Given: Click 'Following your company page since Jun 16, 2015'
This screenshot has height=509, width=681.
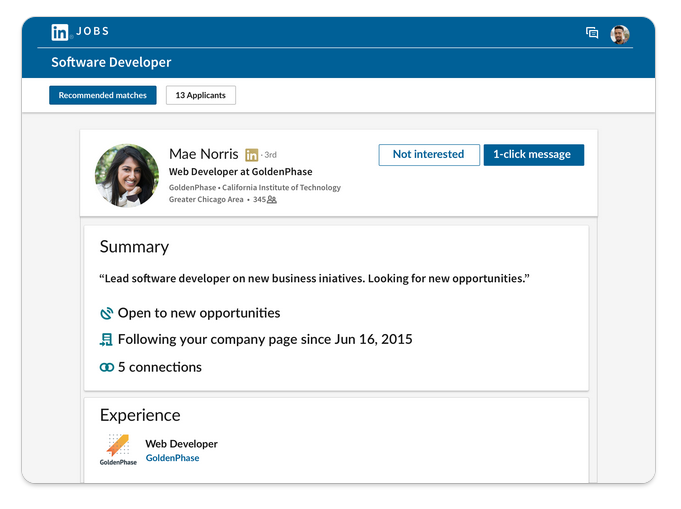Looking at the screenshot, I should (x=265, y=339).
